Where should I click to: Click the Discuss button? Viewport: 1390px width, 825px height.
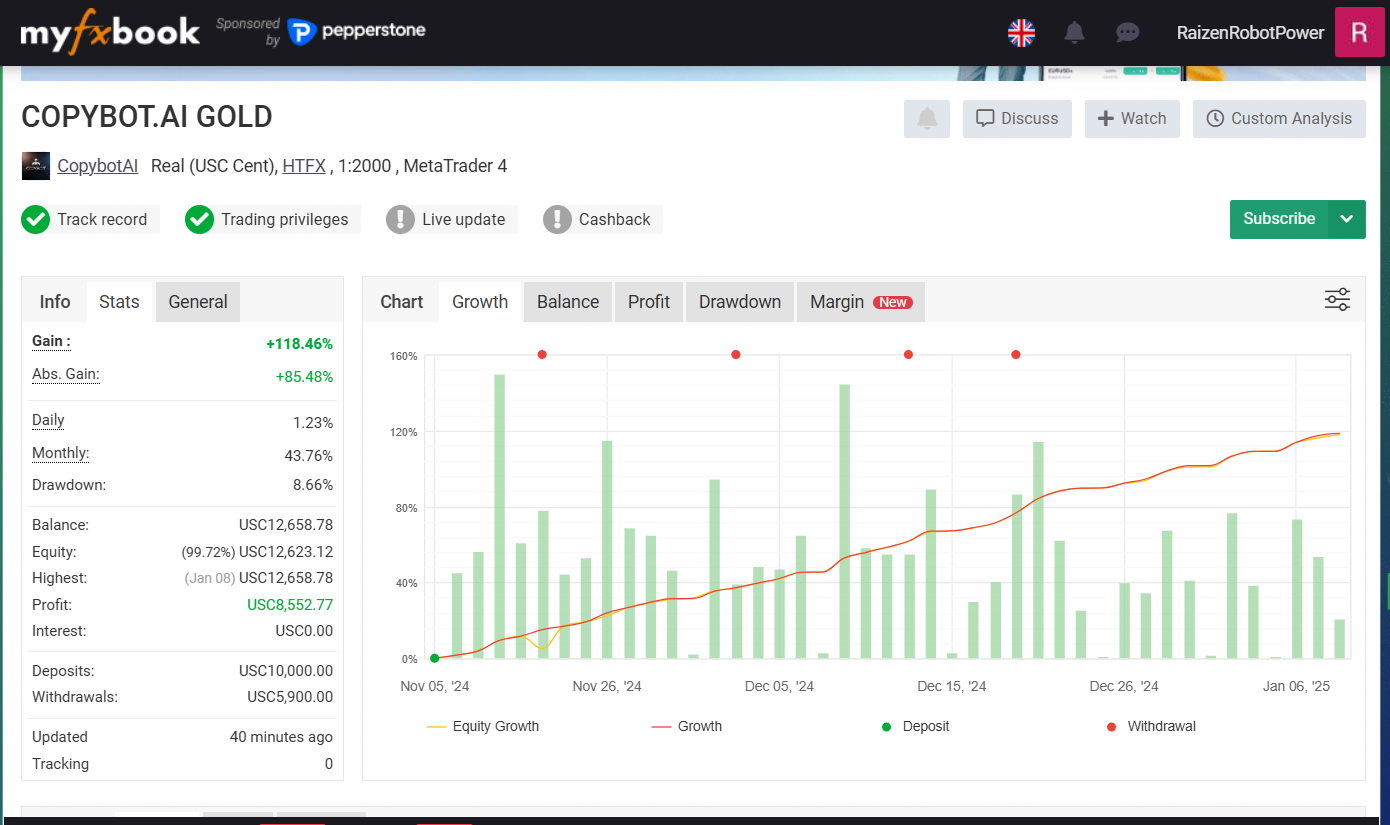(x=1017, y=118)
